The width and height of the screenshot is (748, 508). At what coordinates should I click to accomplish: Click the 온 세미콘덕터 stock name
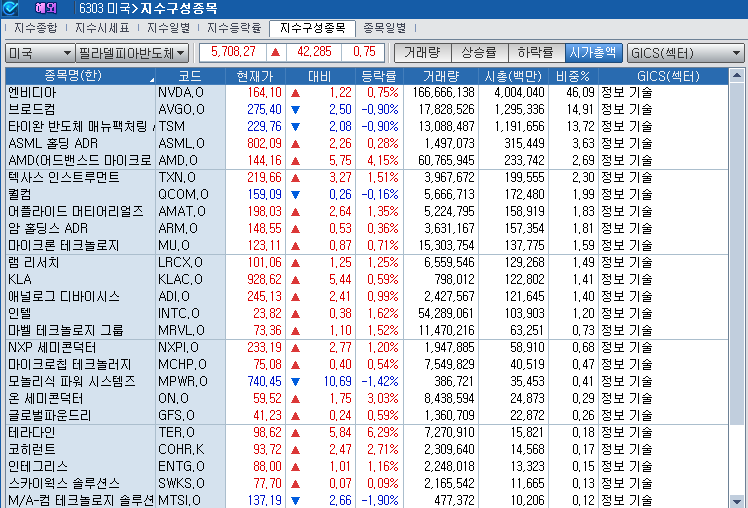(x=45, y=399)
